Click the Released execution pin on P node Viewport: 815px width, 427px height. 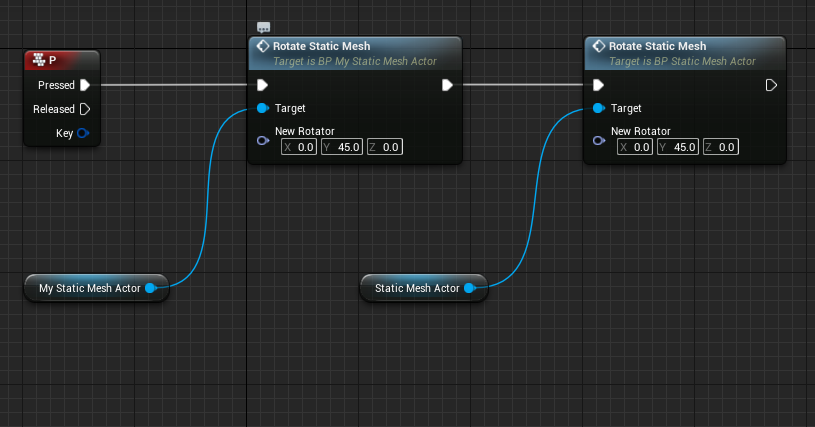click(x=85, y=109)
